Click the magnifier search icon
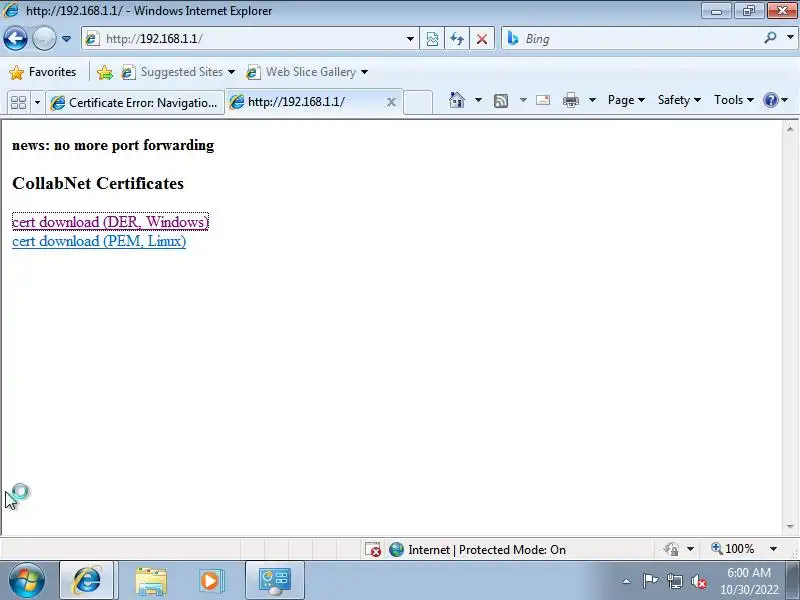This screenshot has height=600, width=800. click(x=770, y=38)
